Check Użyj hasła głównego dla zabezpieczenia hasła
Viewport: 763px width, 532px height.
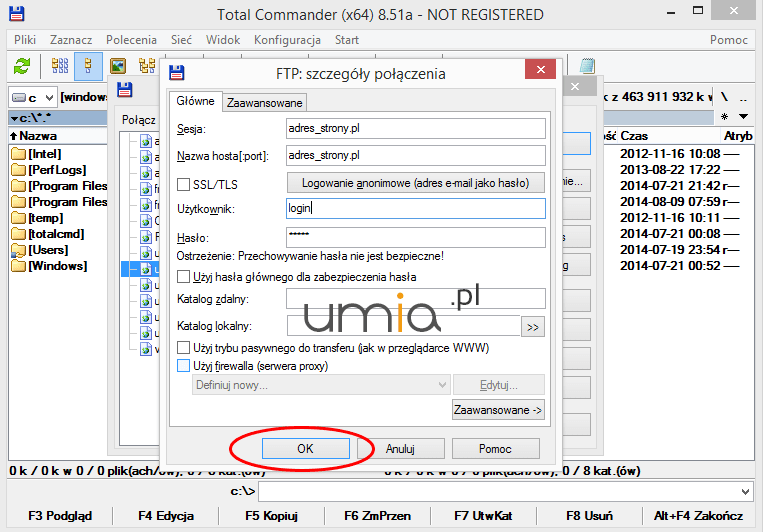coord(183,277)
